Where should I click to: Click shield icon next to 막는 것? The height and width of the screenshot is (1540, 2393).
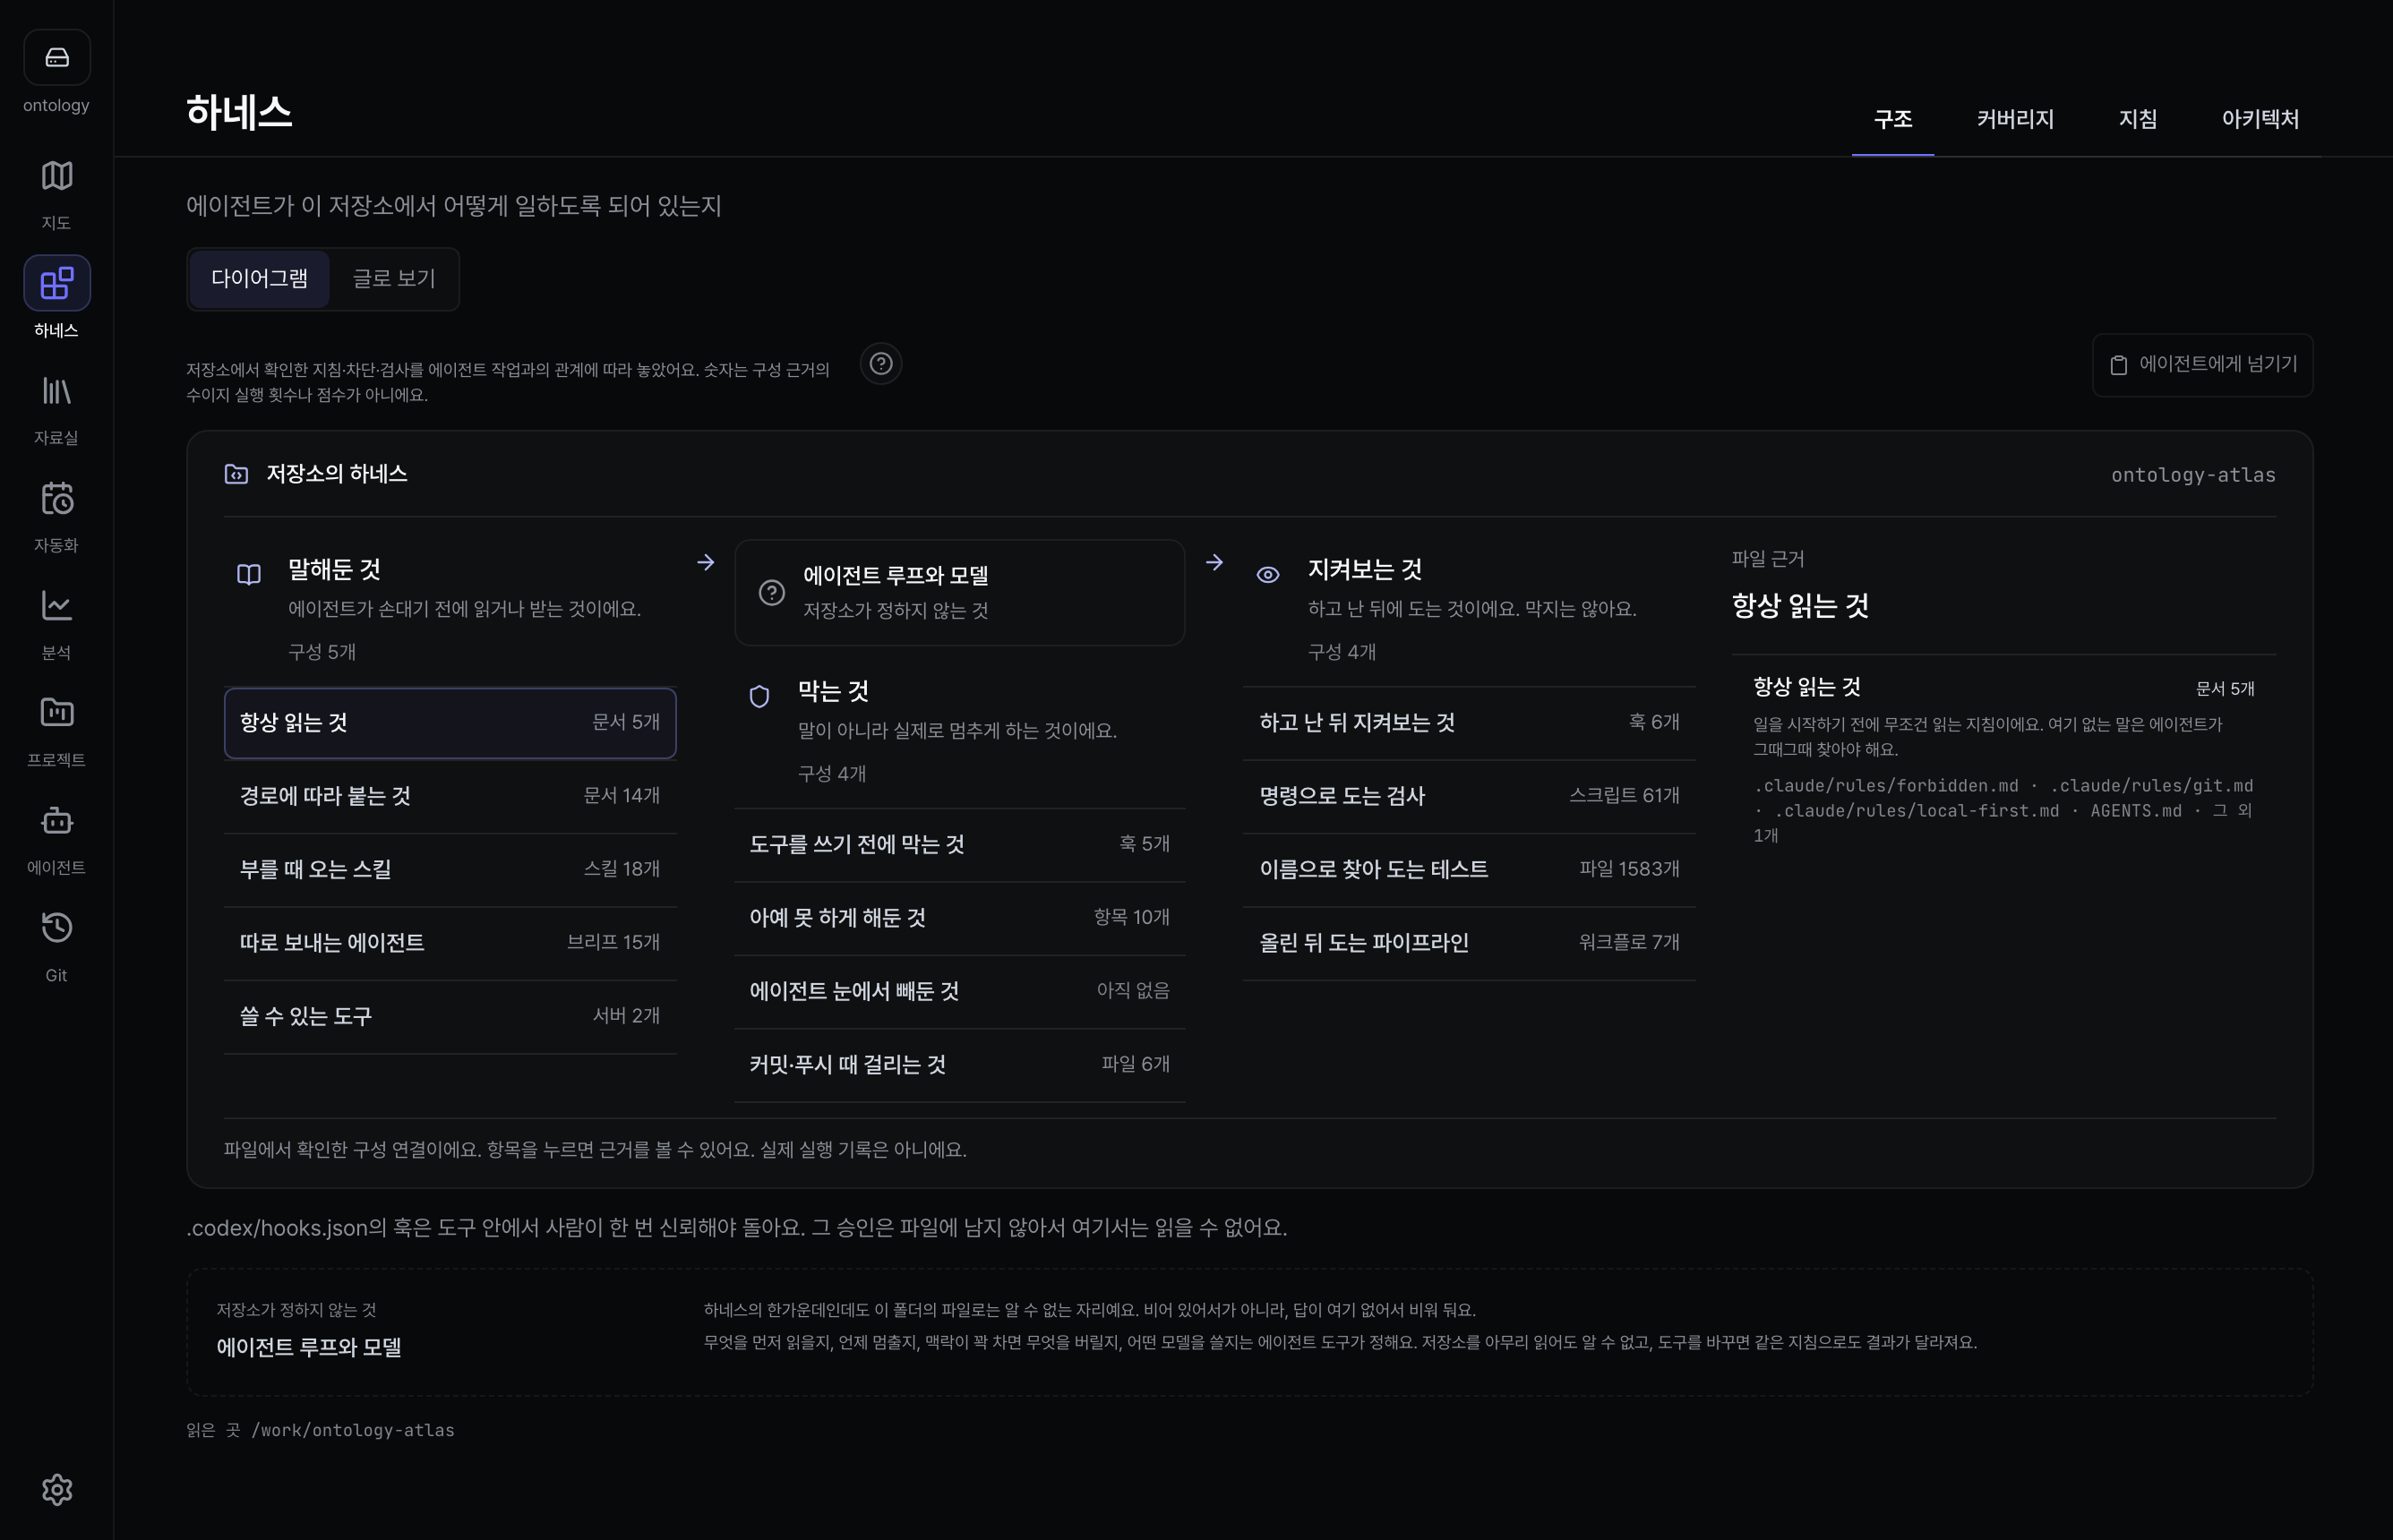tap(760, 697)
